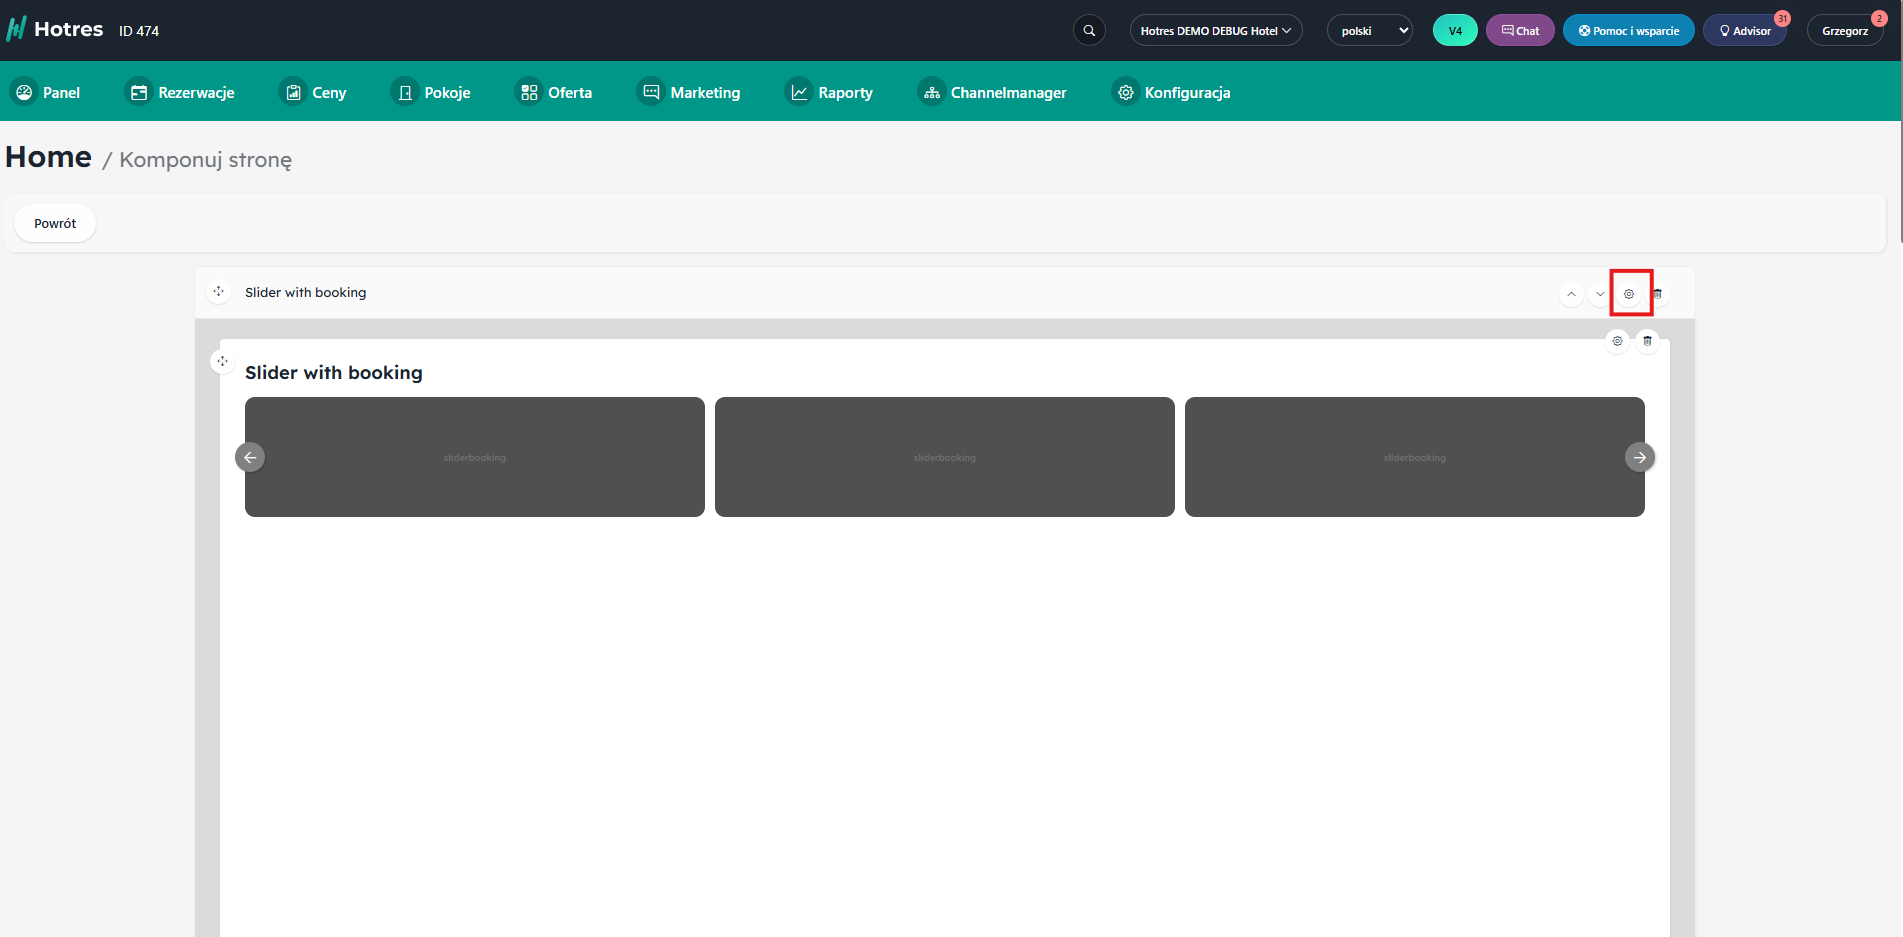Delete section using the header row trash icon
The height and width of the screenshot is (937, 1903).
[x=1657, y=294]
